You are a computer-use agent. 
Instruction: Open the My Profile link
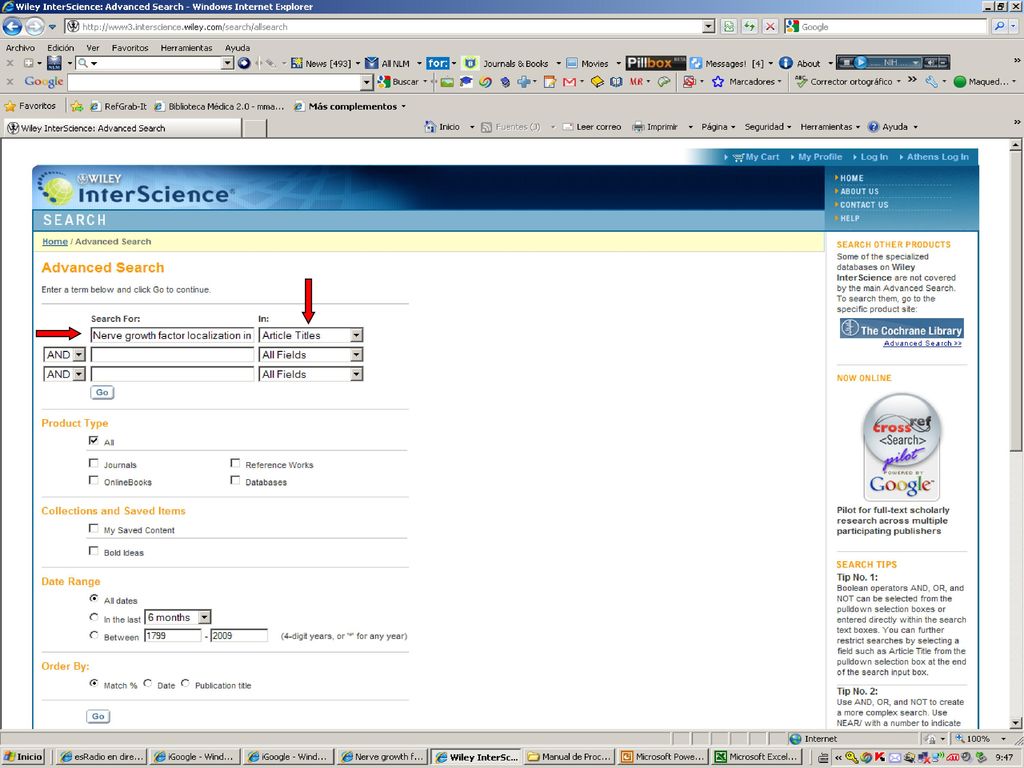(x=820, y=157)
